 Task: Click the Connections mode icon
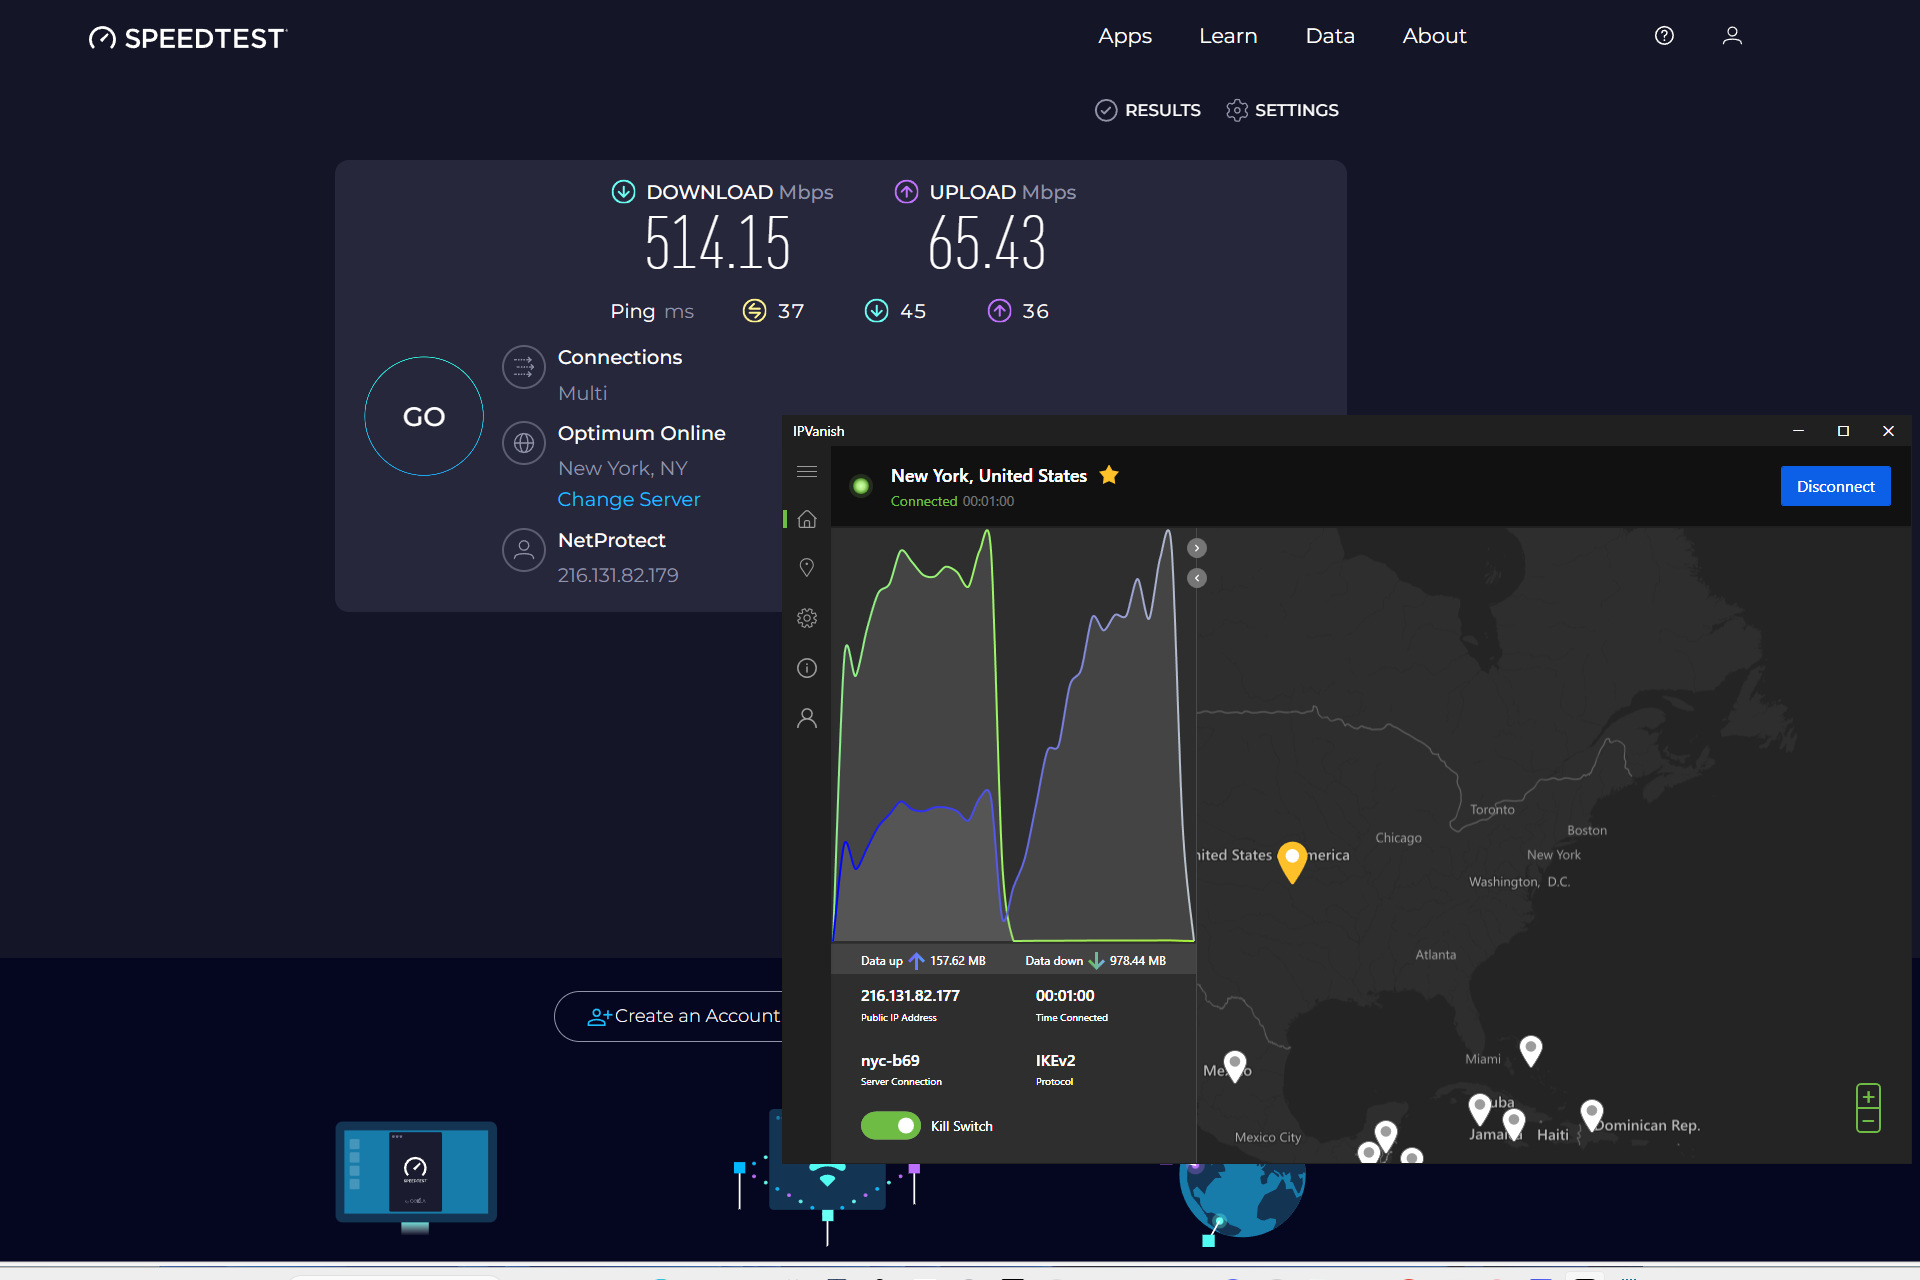(523, 367)
